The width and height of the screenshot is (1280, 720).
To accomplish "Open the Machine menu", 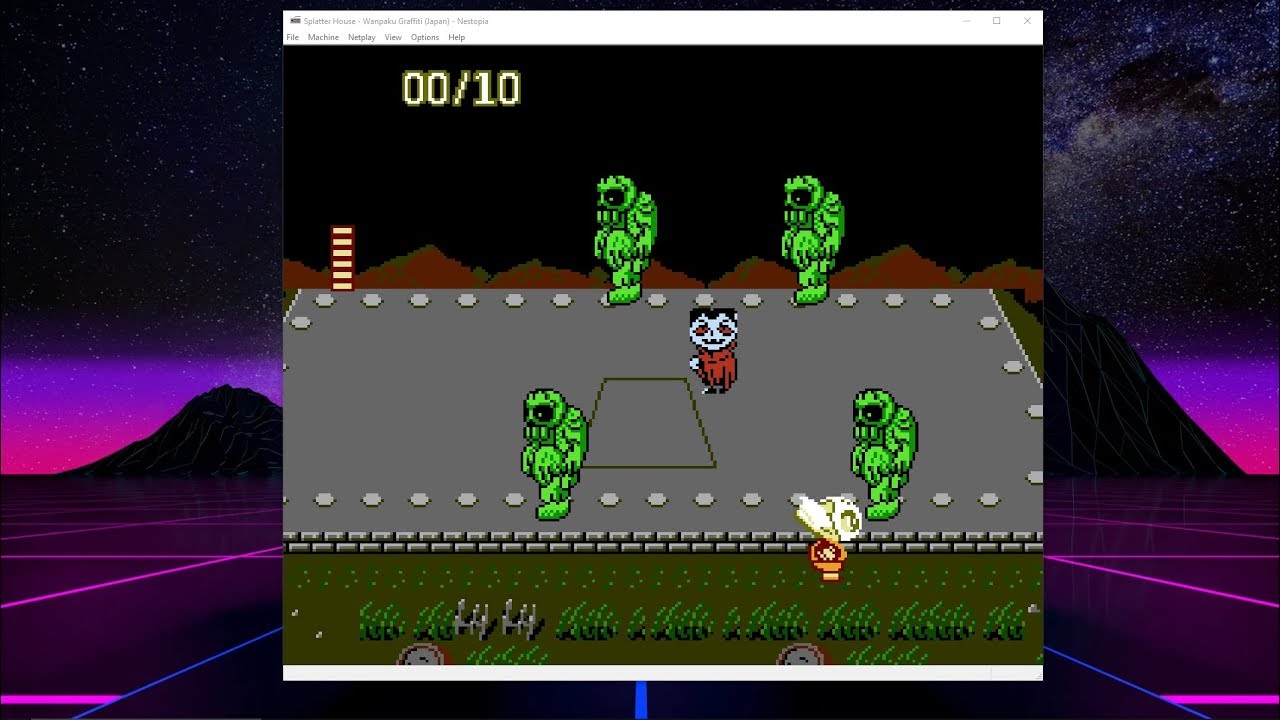I will coord(323,37).
